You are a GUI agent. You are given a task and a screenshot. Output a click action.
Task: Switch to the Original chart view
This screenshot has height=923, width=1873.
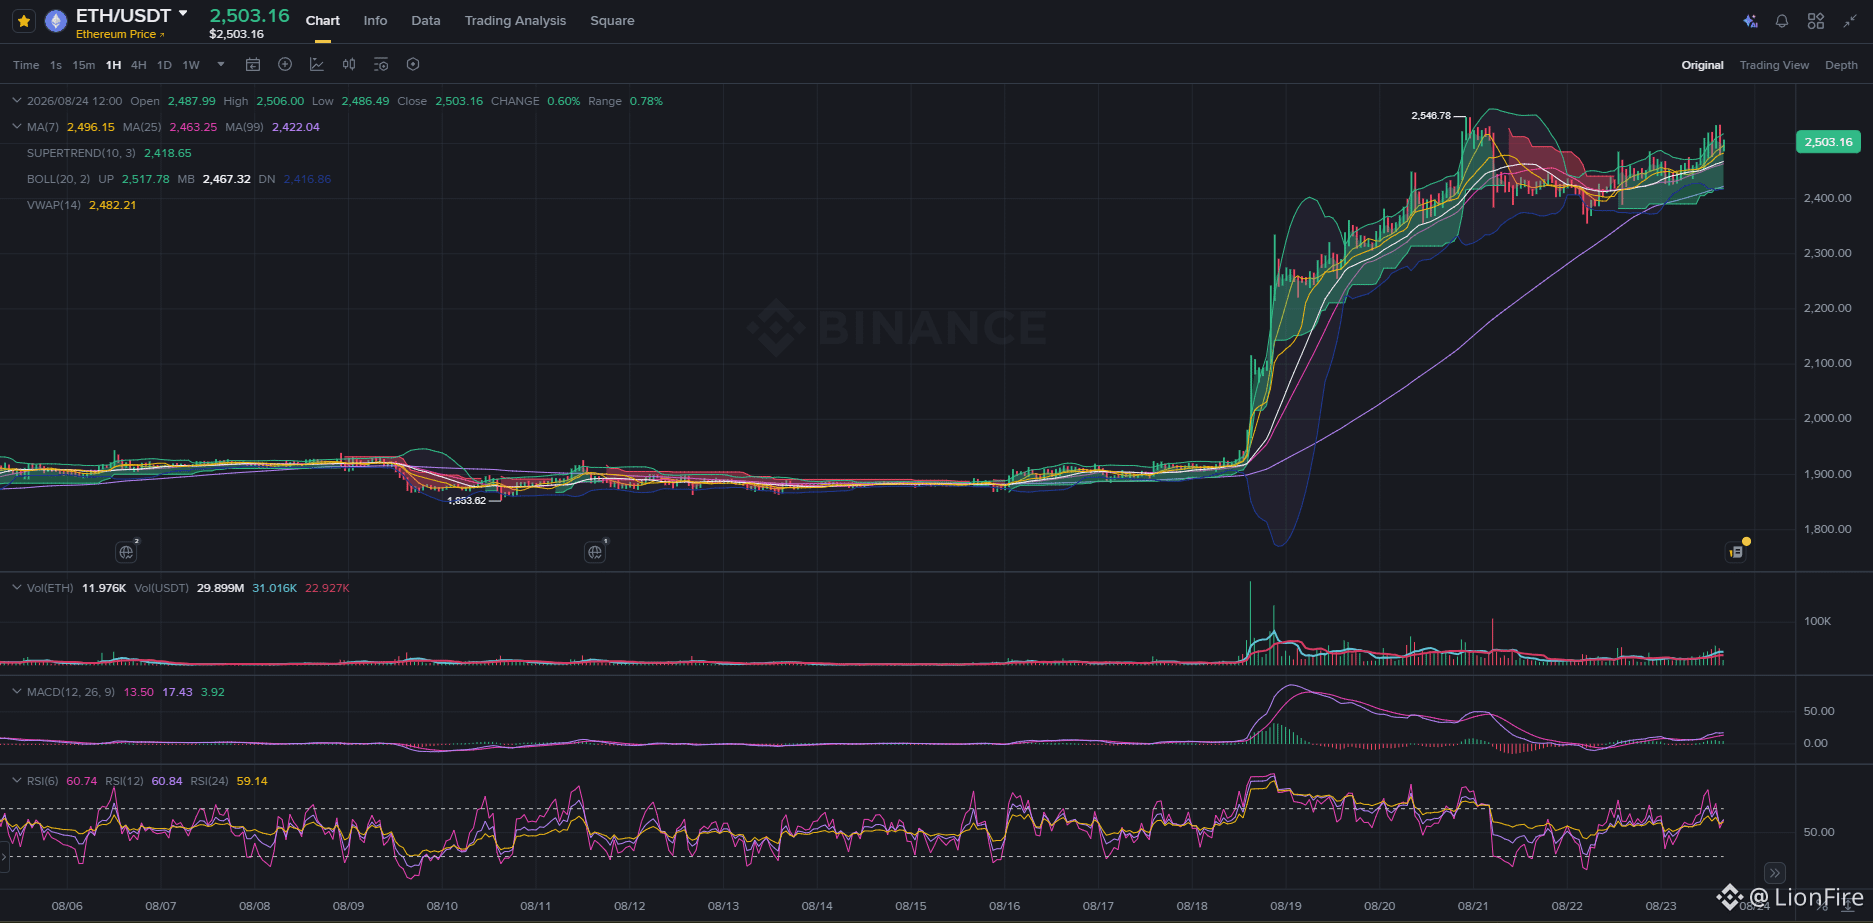click(x=1702, y=65)
